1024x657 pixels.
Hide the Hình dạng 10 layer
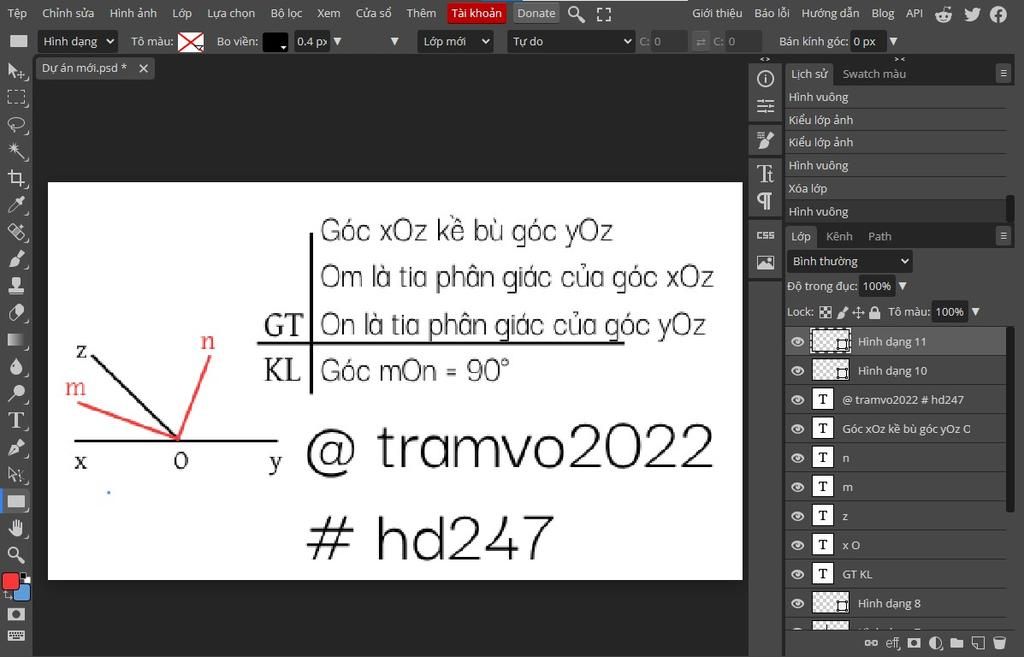pyautogui.click(x=797, y=371)
